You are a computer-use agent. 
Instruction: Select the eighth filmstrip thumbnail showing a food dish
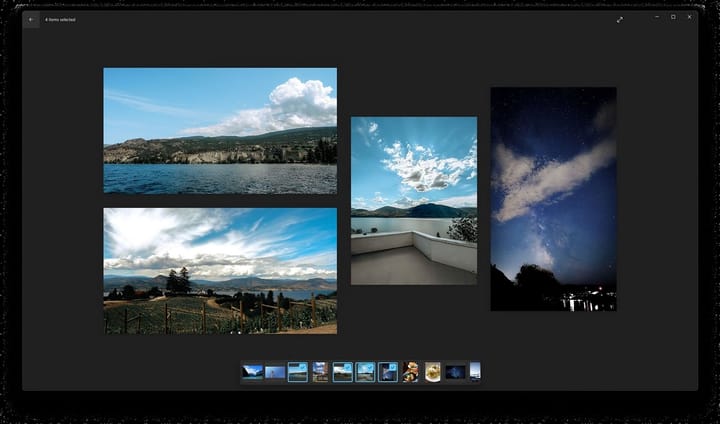(x=410, y=372)
